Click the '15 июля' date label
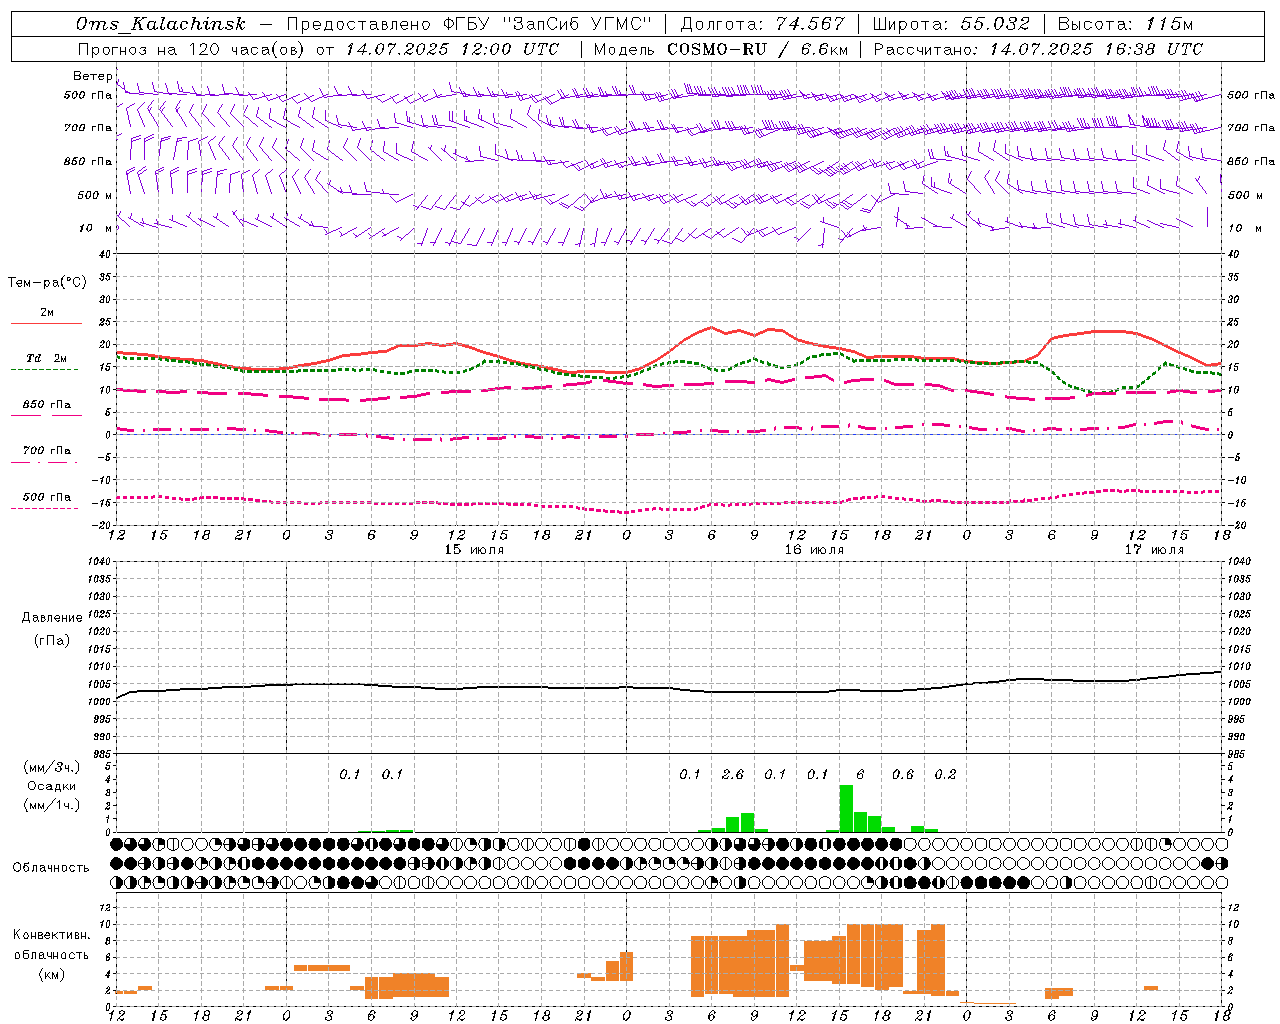 (x=474, y=550)
